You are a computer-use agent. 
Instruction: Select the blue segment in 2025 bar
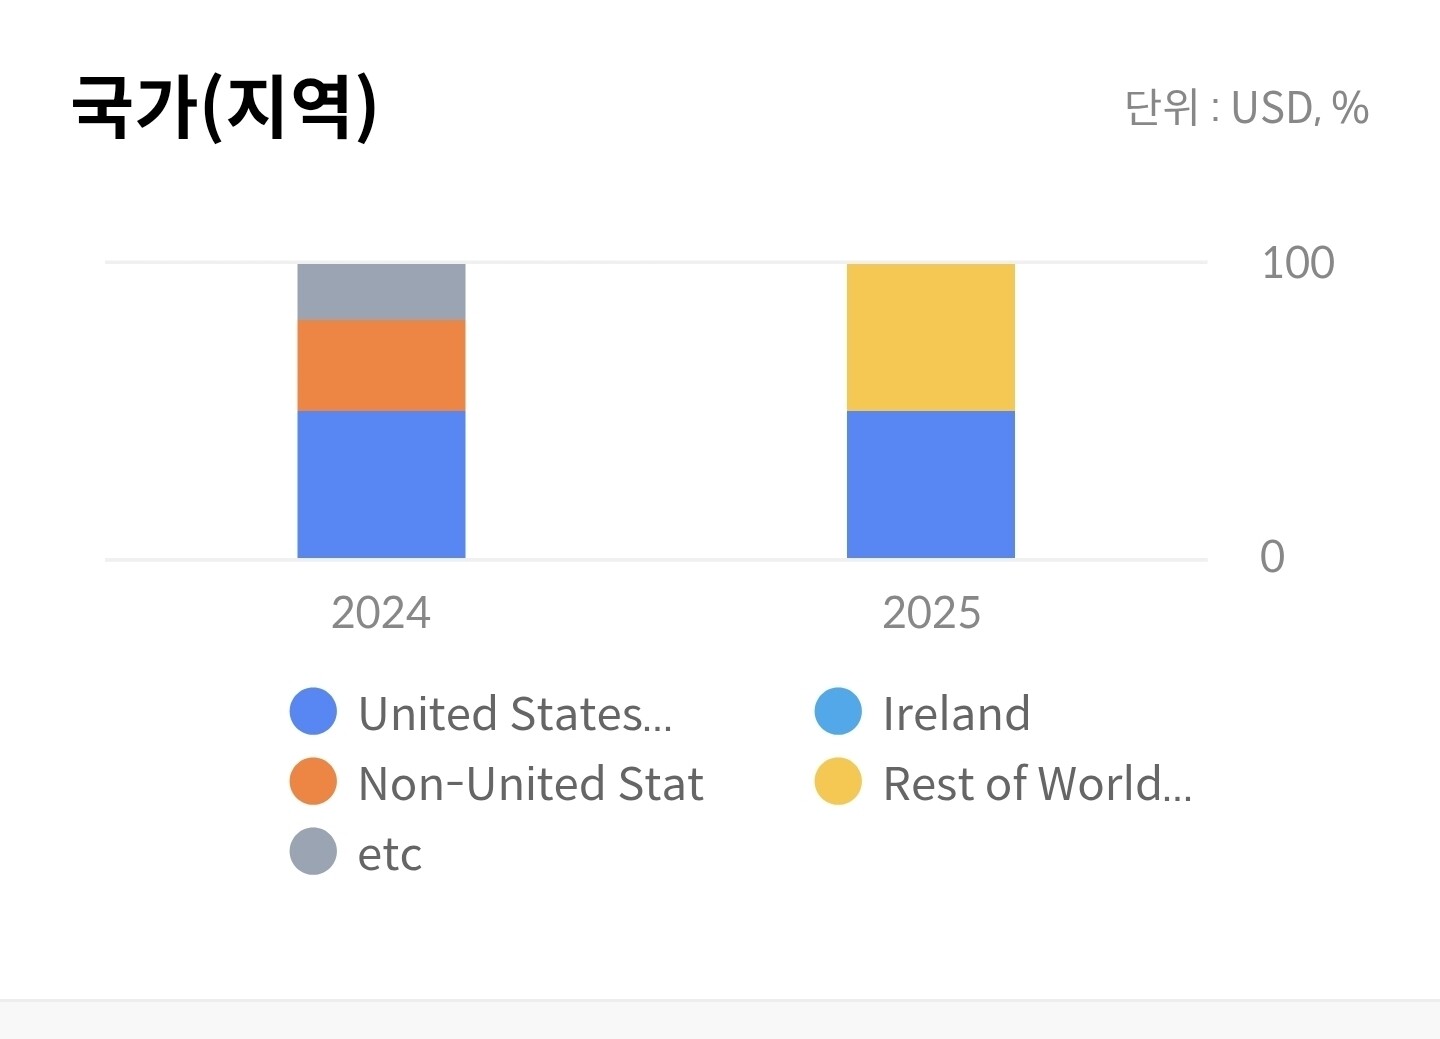931,484
